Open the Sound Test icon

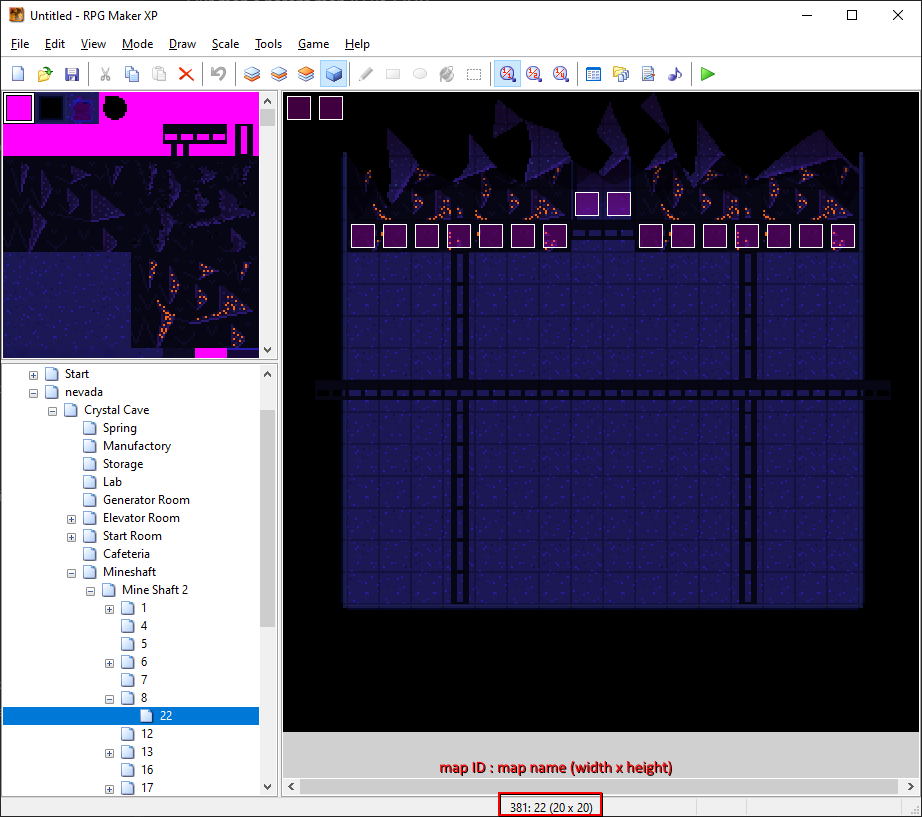pos(675,74)
